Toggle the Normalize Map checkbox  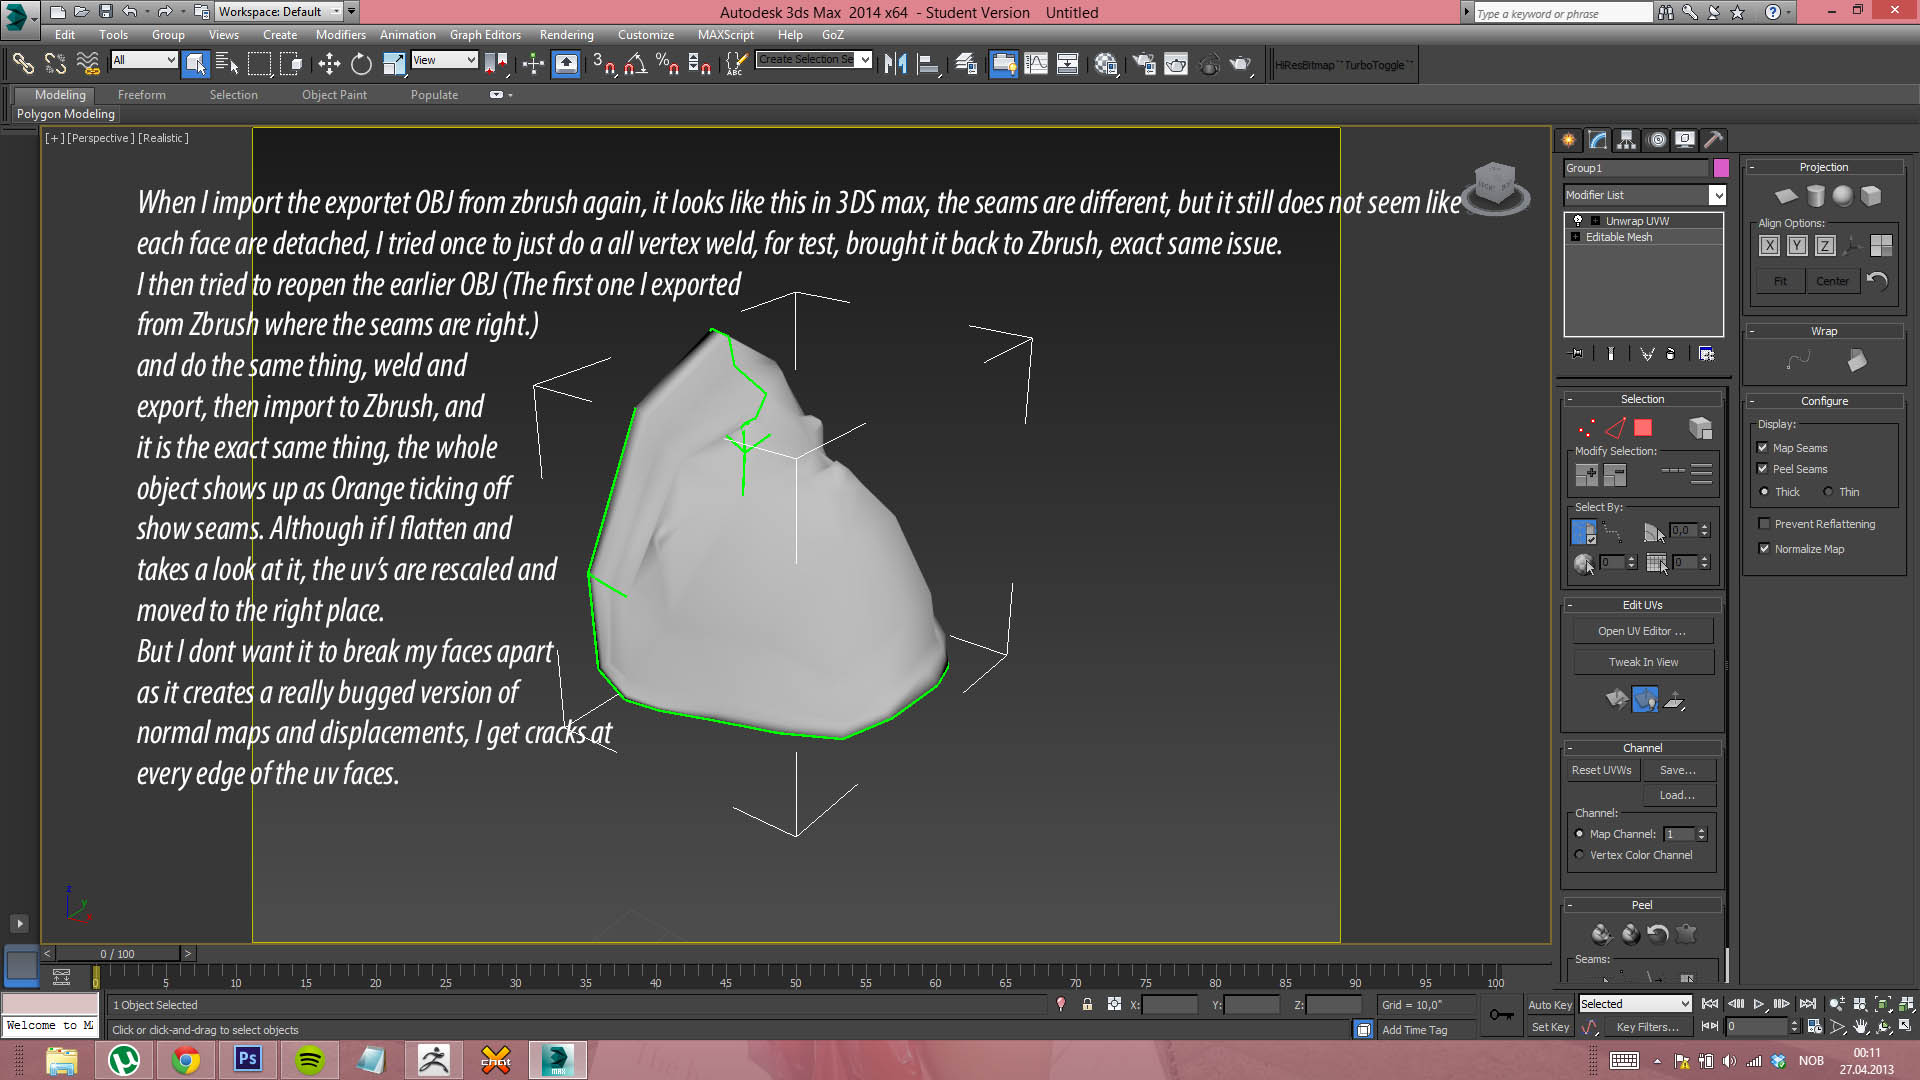point(1765,548)
